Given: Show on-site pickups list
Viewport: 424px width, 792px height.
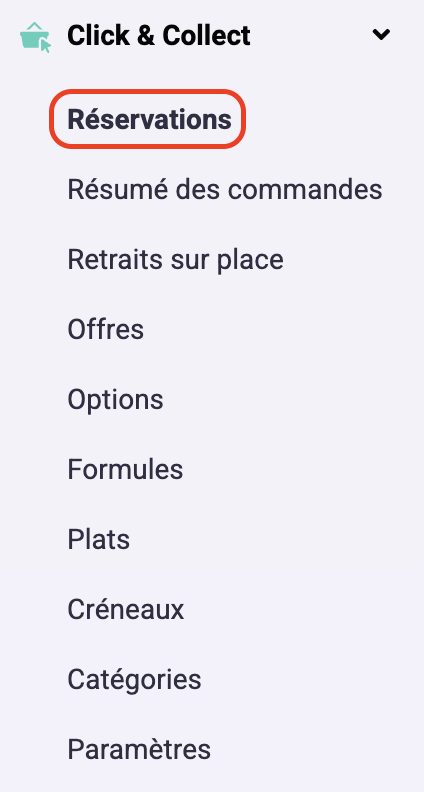Looking at the screenshot, I should (175, 261).
